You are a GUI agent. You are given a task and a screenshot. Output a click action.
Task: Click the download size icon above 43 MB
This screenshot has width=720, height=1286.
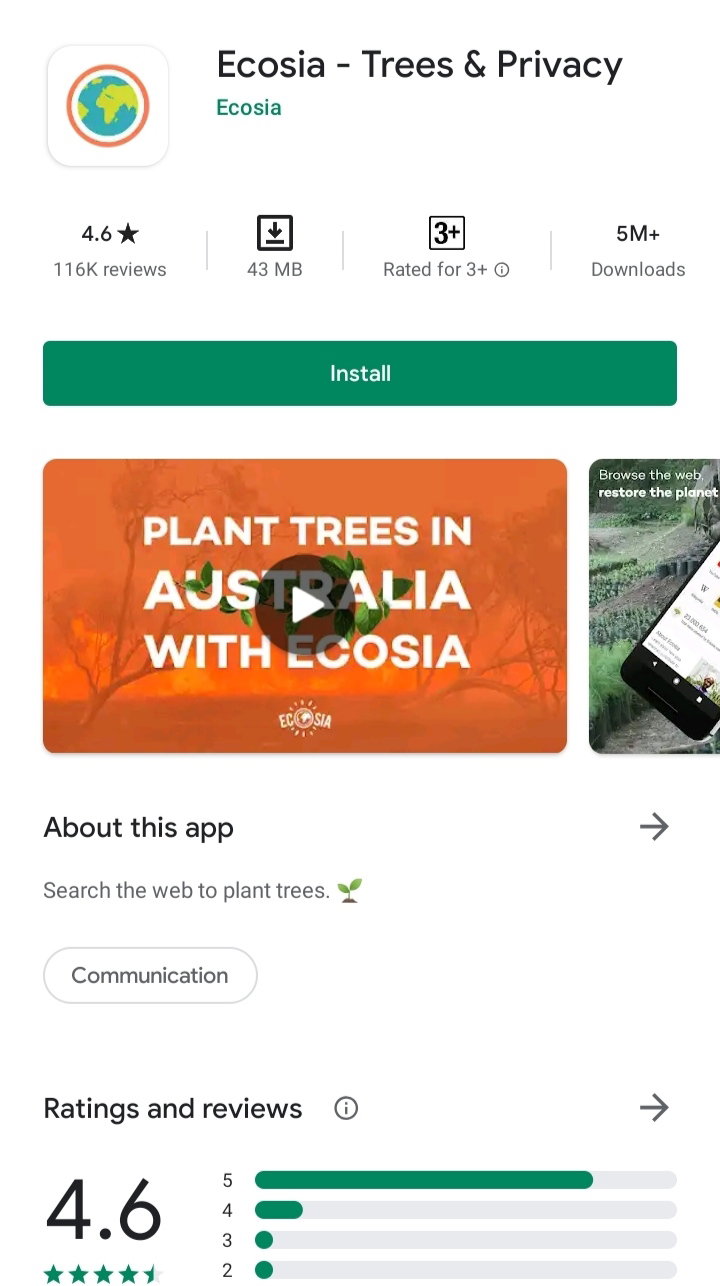[x=274, y=233]
